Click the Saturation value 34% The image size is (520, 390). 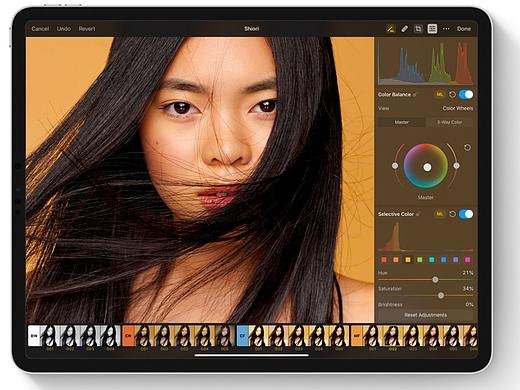pyautogui.click(x=468, y=288)
